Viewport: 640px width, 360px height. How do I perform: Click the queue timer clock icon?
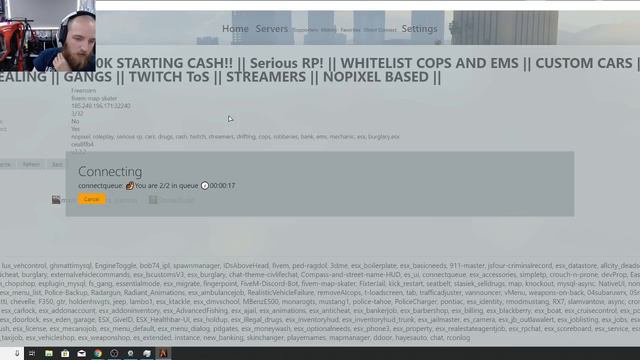coord(205,186)
